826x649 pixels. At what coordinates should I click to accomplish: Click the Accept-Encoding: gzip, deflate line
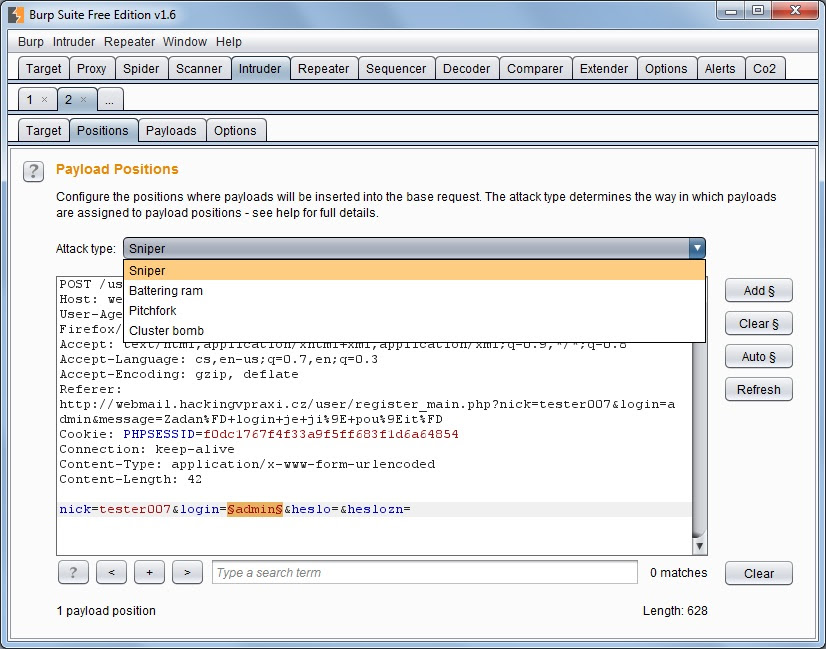click(179, 374)
